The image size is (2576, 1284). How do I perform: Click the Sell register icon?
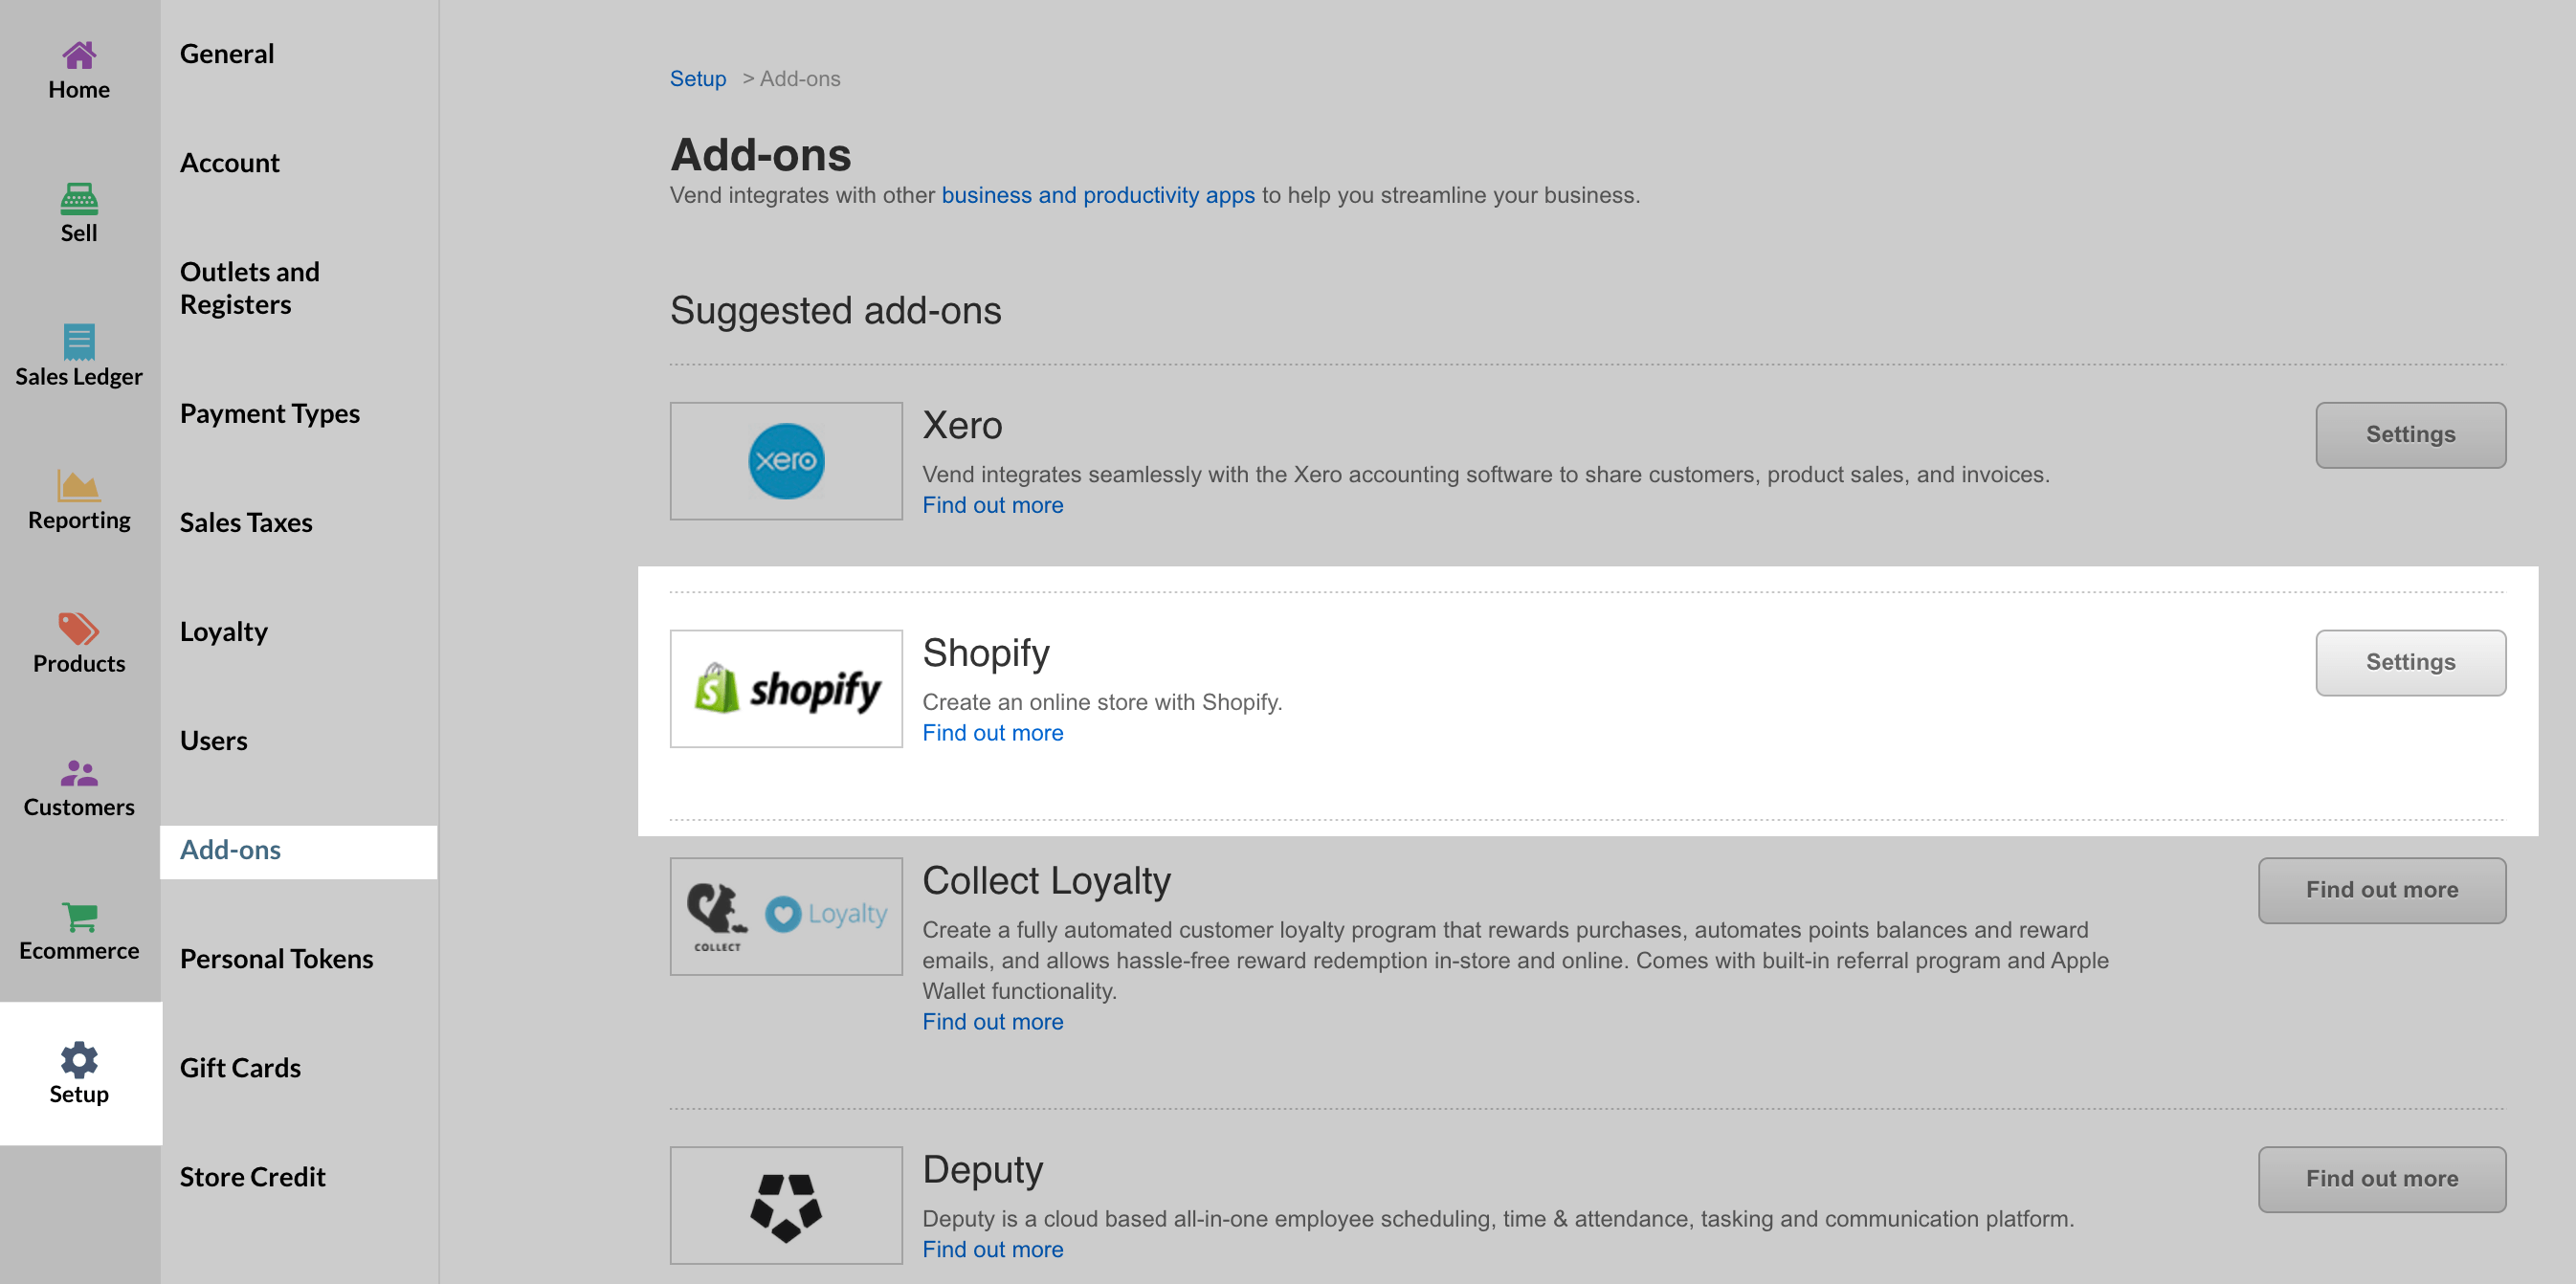click(79, 199)
